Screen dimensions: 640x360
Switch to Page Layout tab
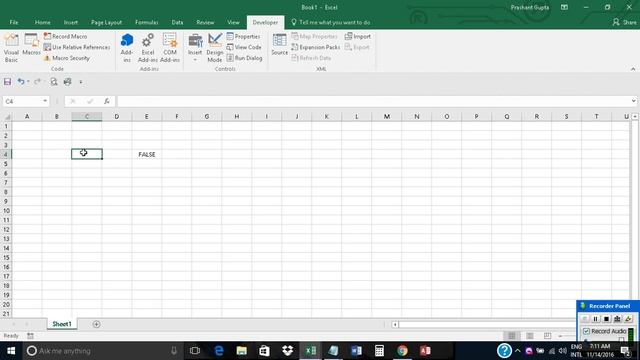tap(106, 22)
